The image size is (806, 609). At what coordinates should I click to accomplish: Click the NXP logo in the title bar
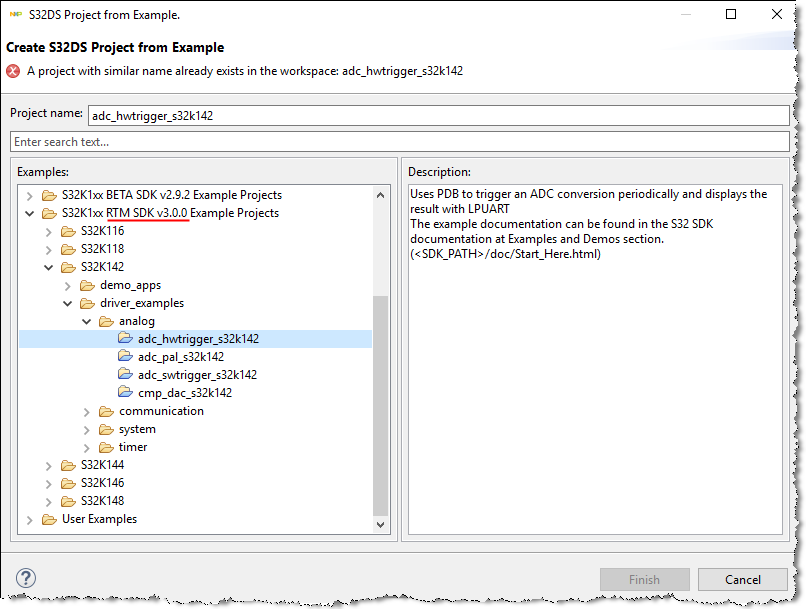14,15
